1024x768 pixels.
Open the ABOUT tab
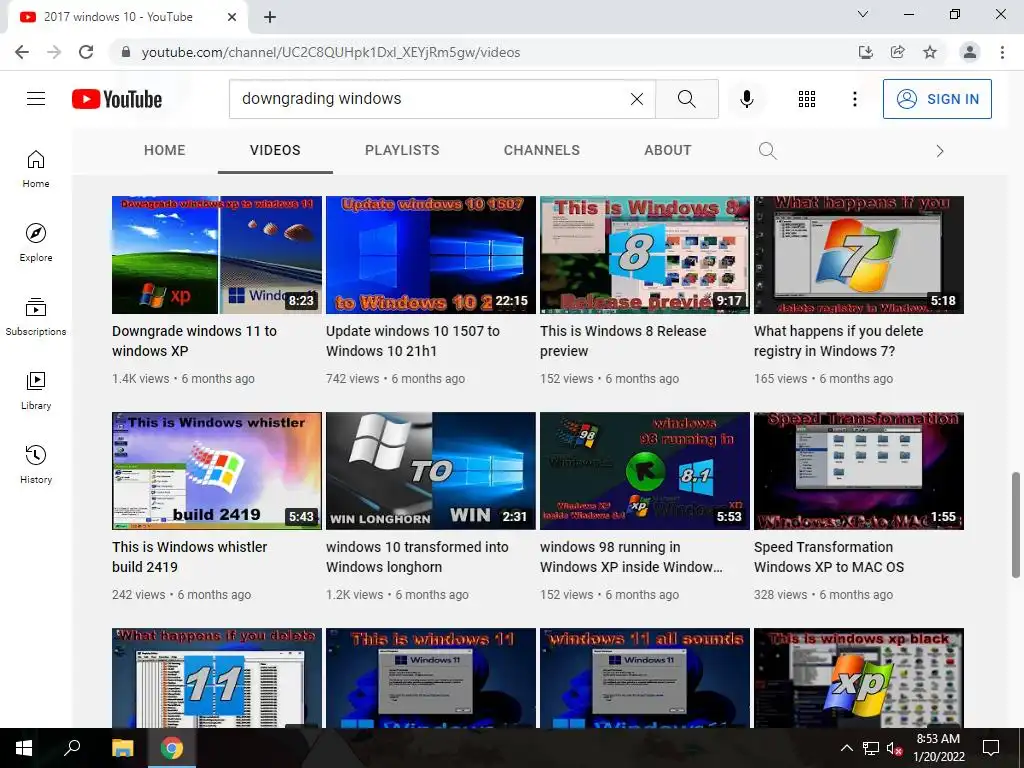tap(667, 150)
